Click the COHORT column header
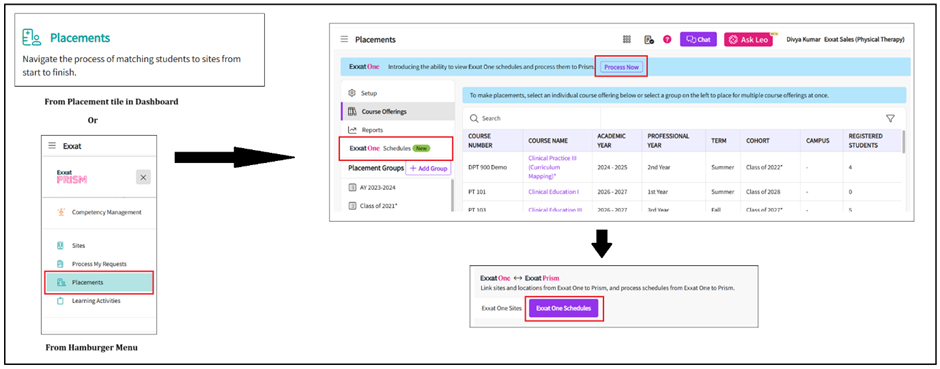Screen dimensions: 940x369 758,141
